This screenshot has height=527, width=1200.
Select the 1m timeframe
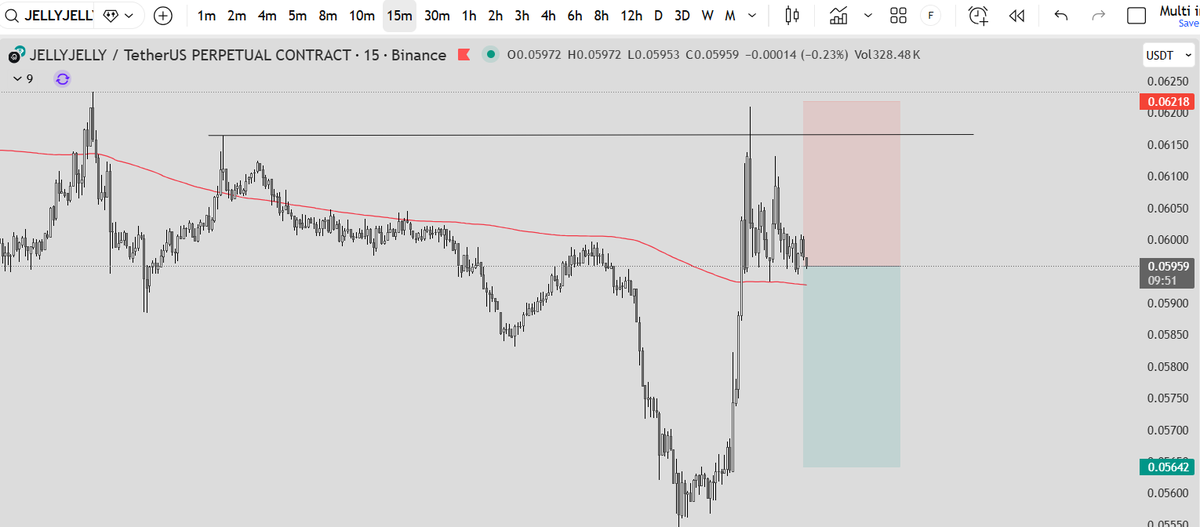point(207,16)
